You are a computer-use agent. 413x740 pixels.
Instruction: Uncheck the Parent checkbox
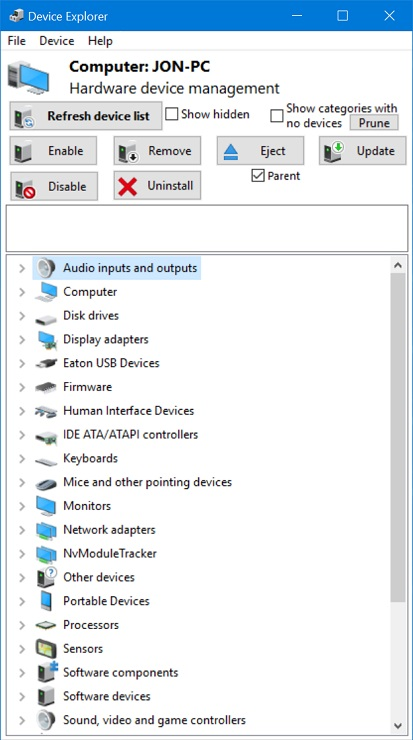point(258,176)
